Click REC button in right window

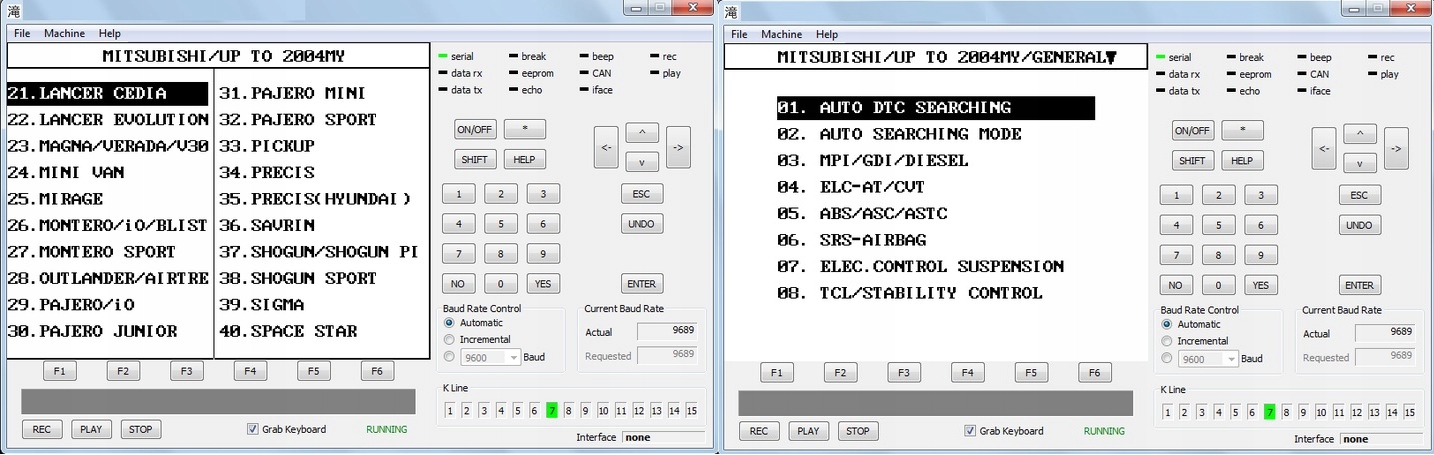(759, 431)
